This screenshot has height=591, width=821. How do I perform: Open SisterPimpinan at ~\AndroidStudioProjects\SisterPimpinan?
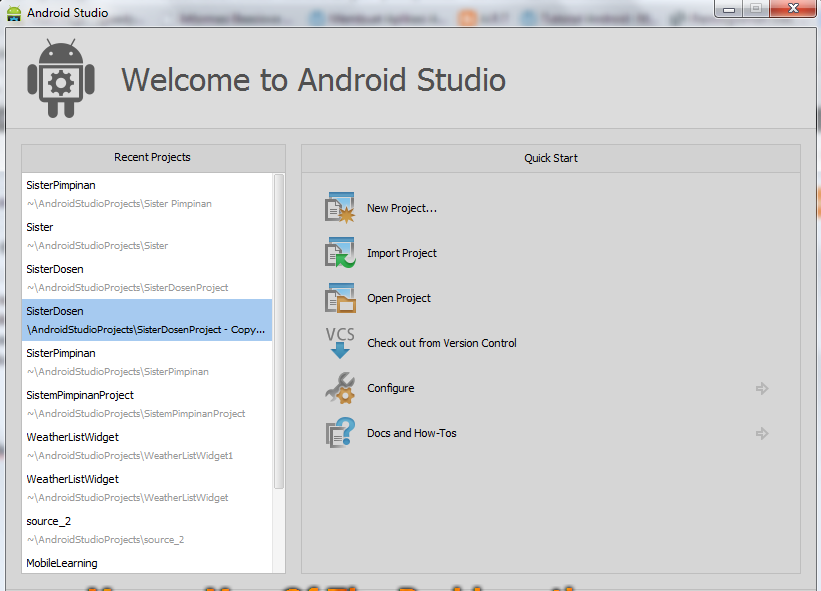[147, 362]
